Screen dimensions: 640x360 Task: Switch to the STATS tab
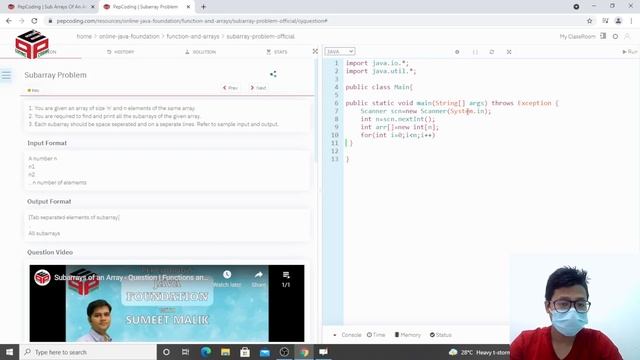[x=277, y=52]
